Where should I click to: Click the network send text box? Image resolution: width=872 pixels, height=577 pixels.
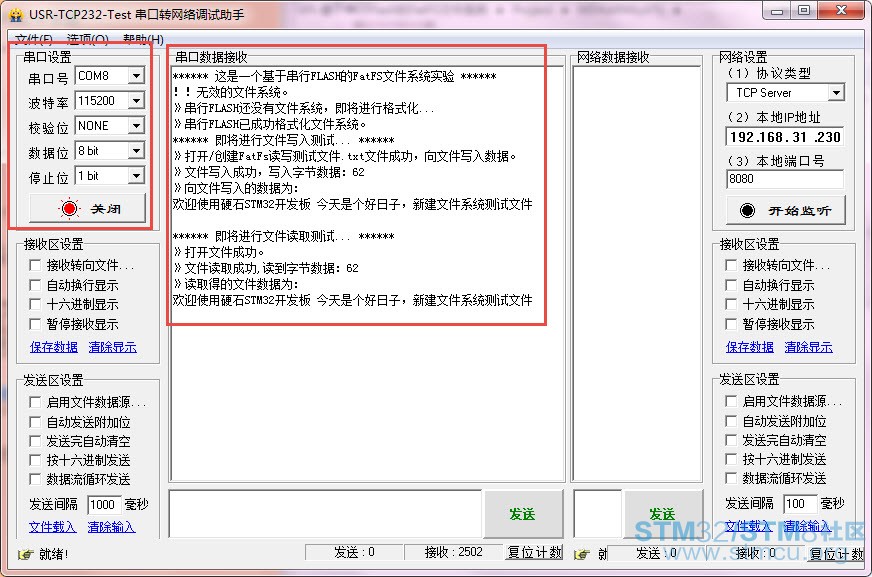(x=598, y=514)
